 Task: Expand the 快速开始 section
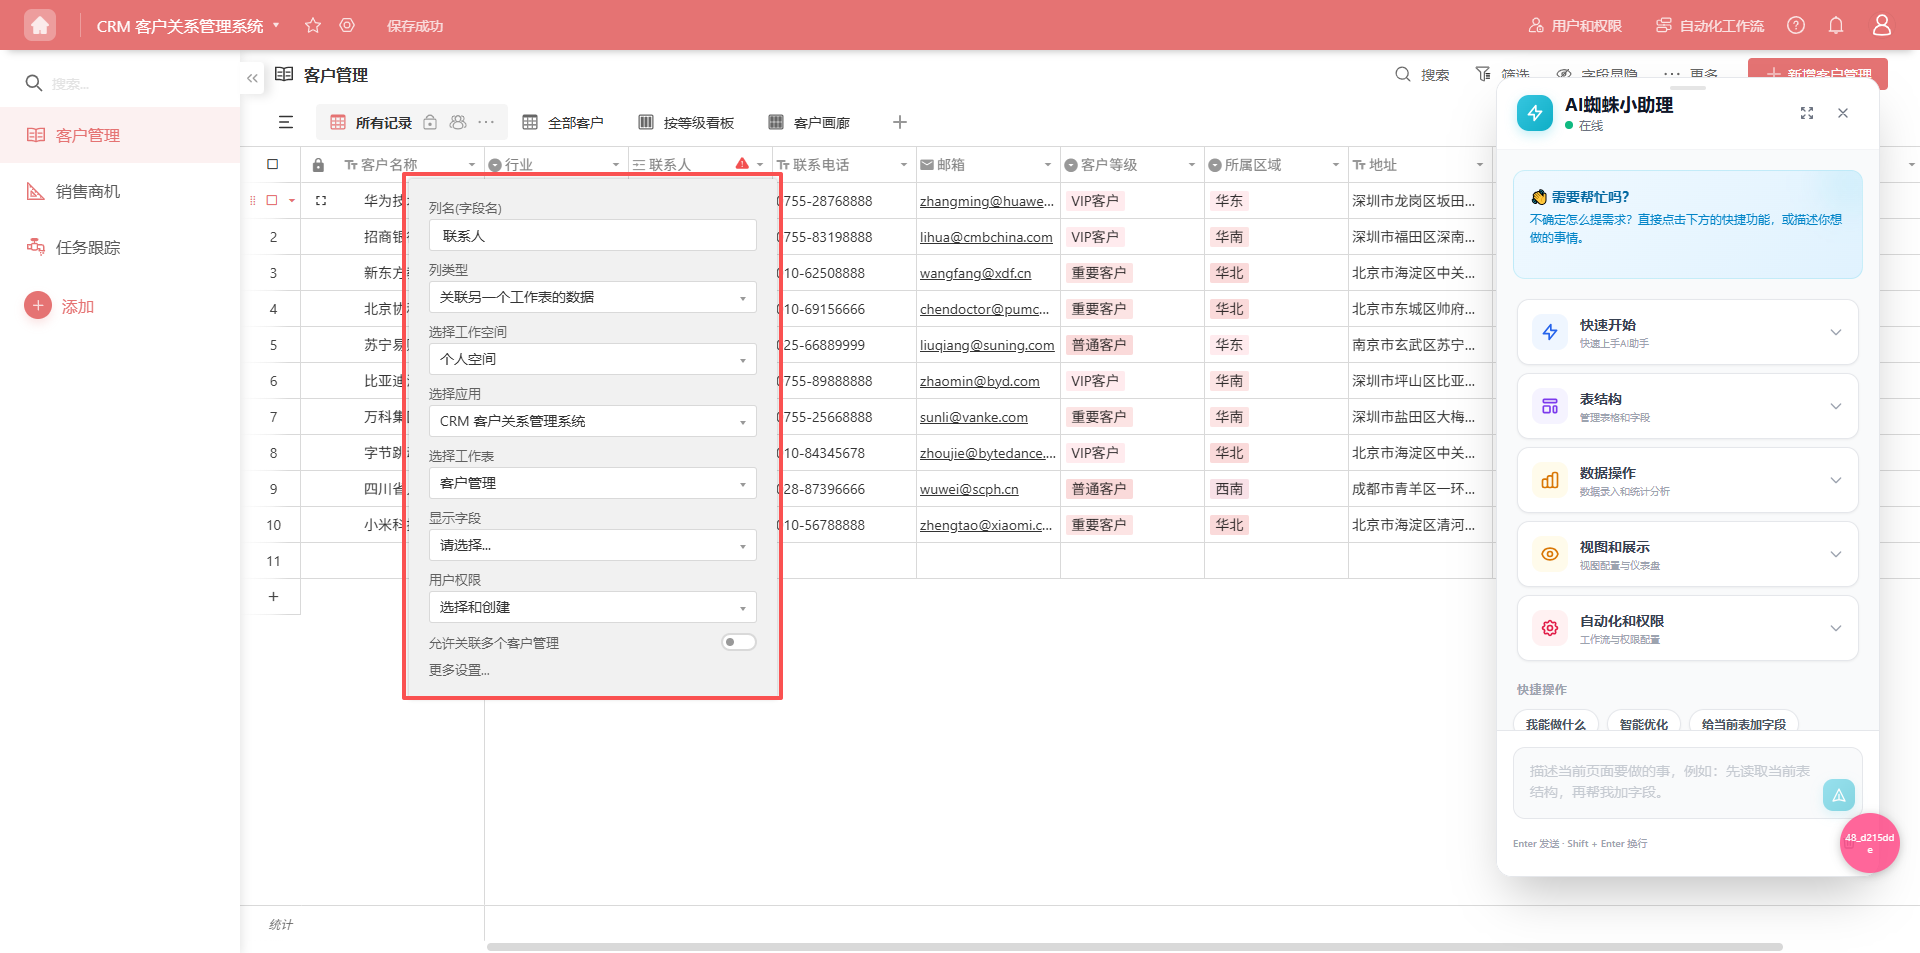pyautogui.click(x=1688, y=332)
